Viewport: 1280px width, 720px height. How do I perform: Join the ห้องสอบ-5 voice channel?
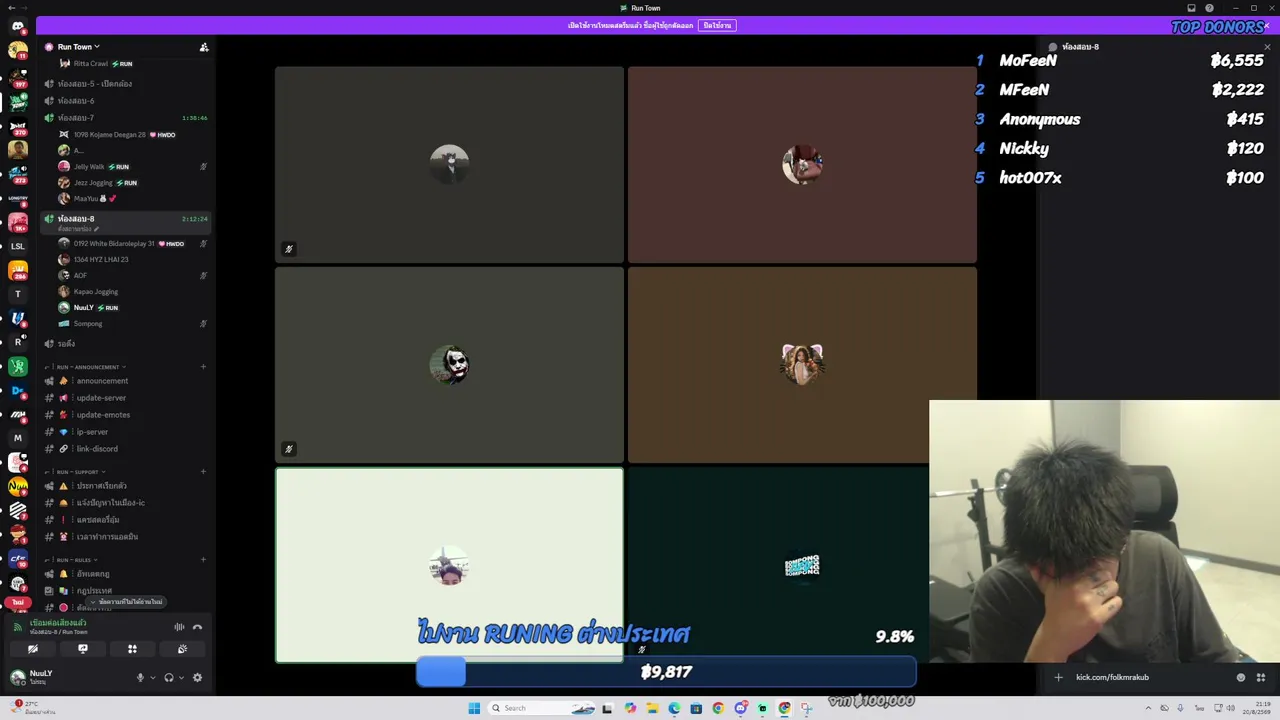coord(125,84)
